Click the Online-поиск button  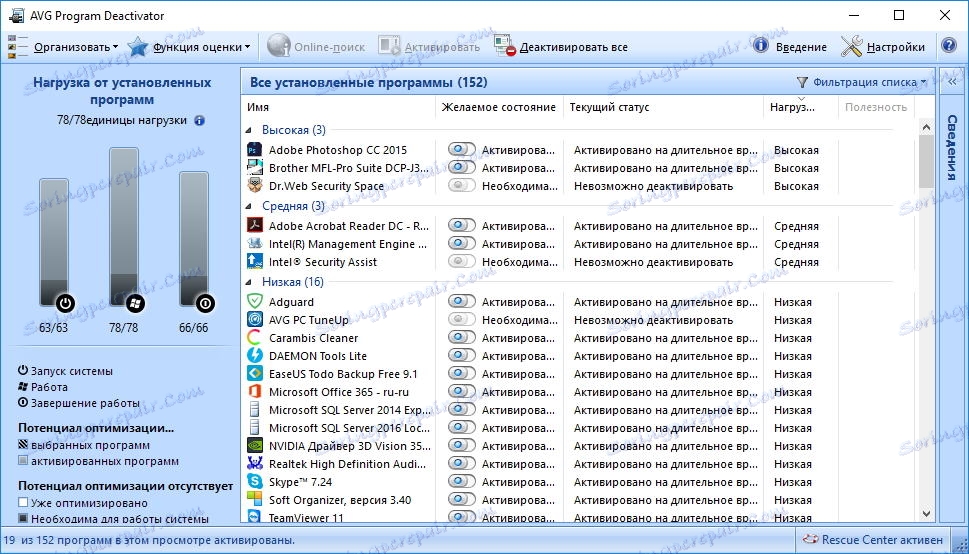(x=316, y=47)
